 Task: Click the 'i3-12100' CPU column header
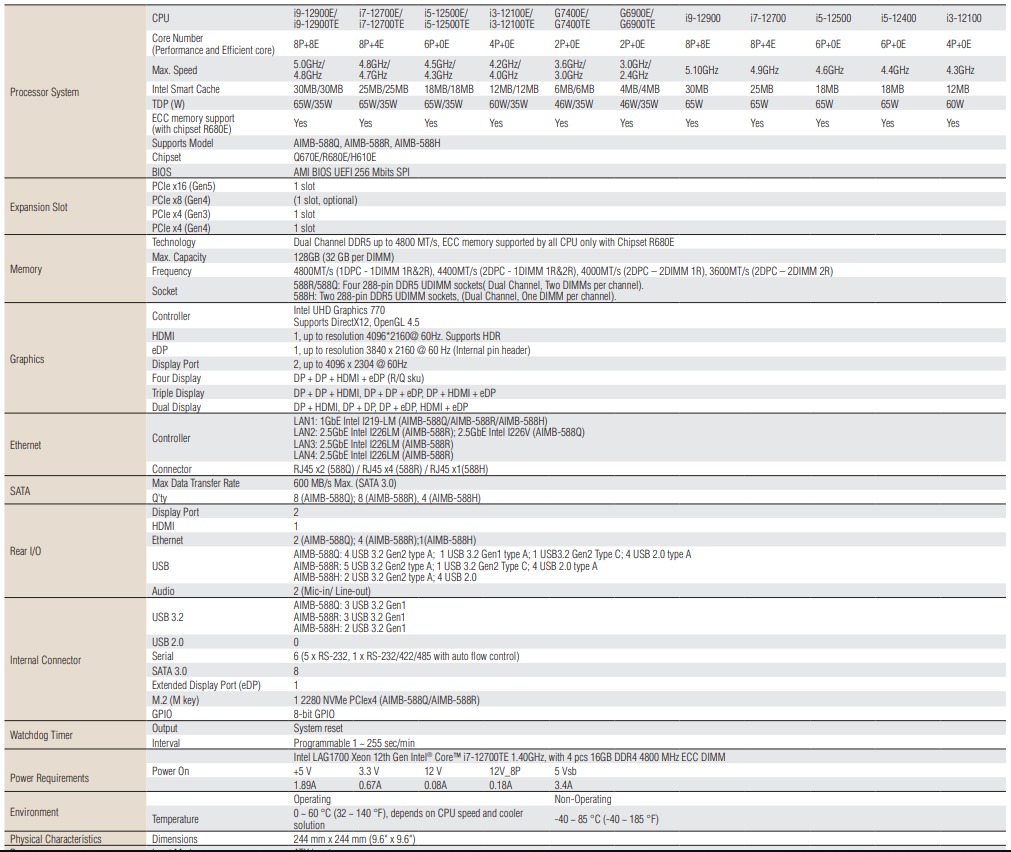click(963, 18)
